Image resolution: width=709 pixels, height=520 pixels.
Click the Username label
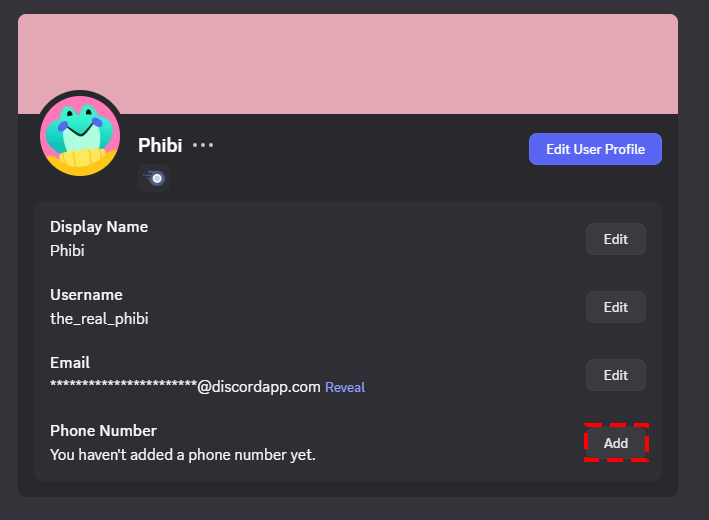(86, 295)
